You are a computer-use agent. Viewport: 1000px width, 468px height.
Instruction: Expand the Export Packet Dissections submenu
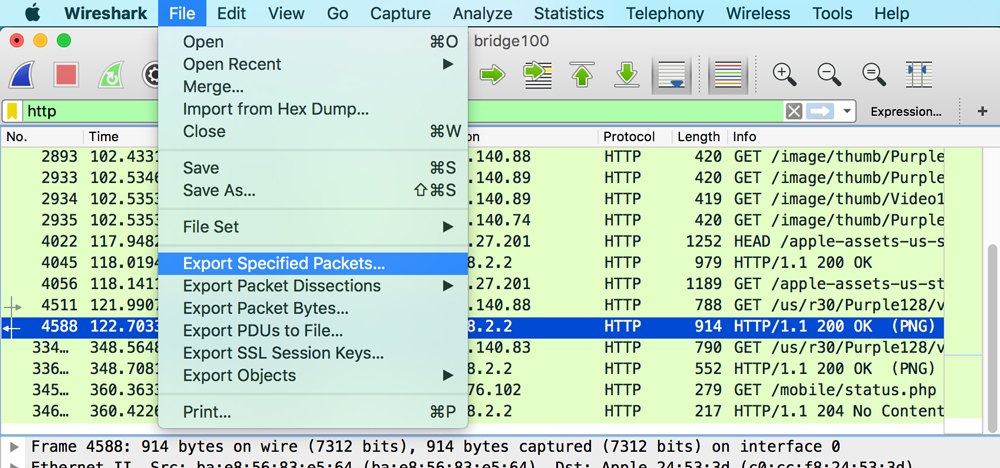[x=313, y=286]
